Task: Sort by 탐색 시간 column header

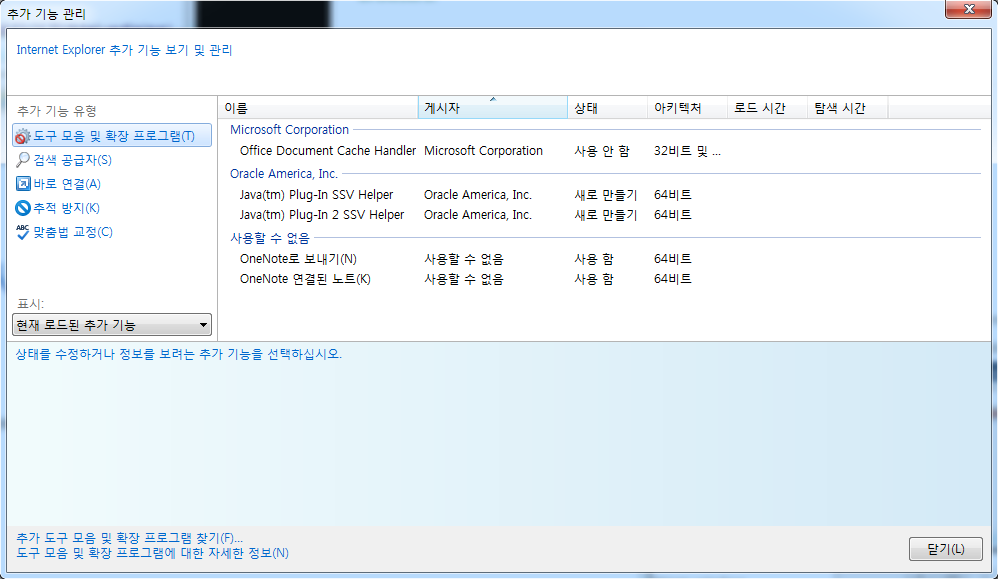Action: 848,108
